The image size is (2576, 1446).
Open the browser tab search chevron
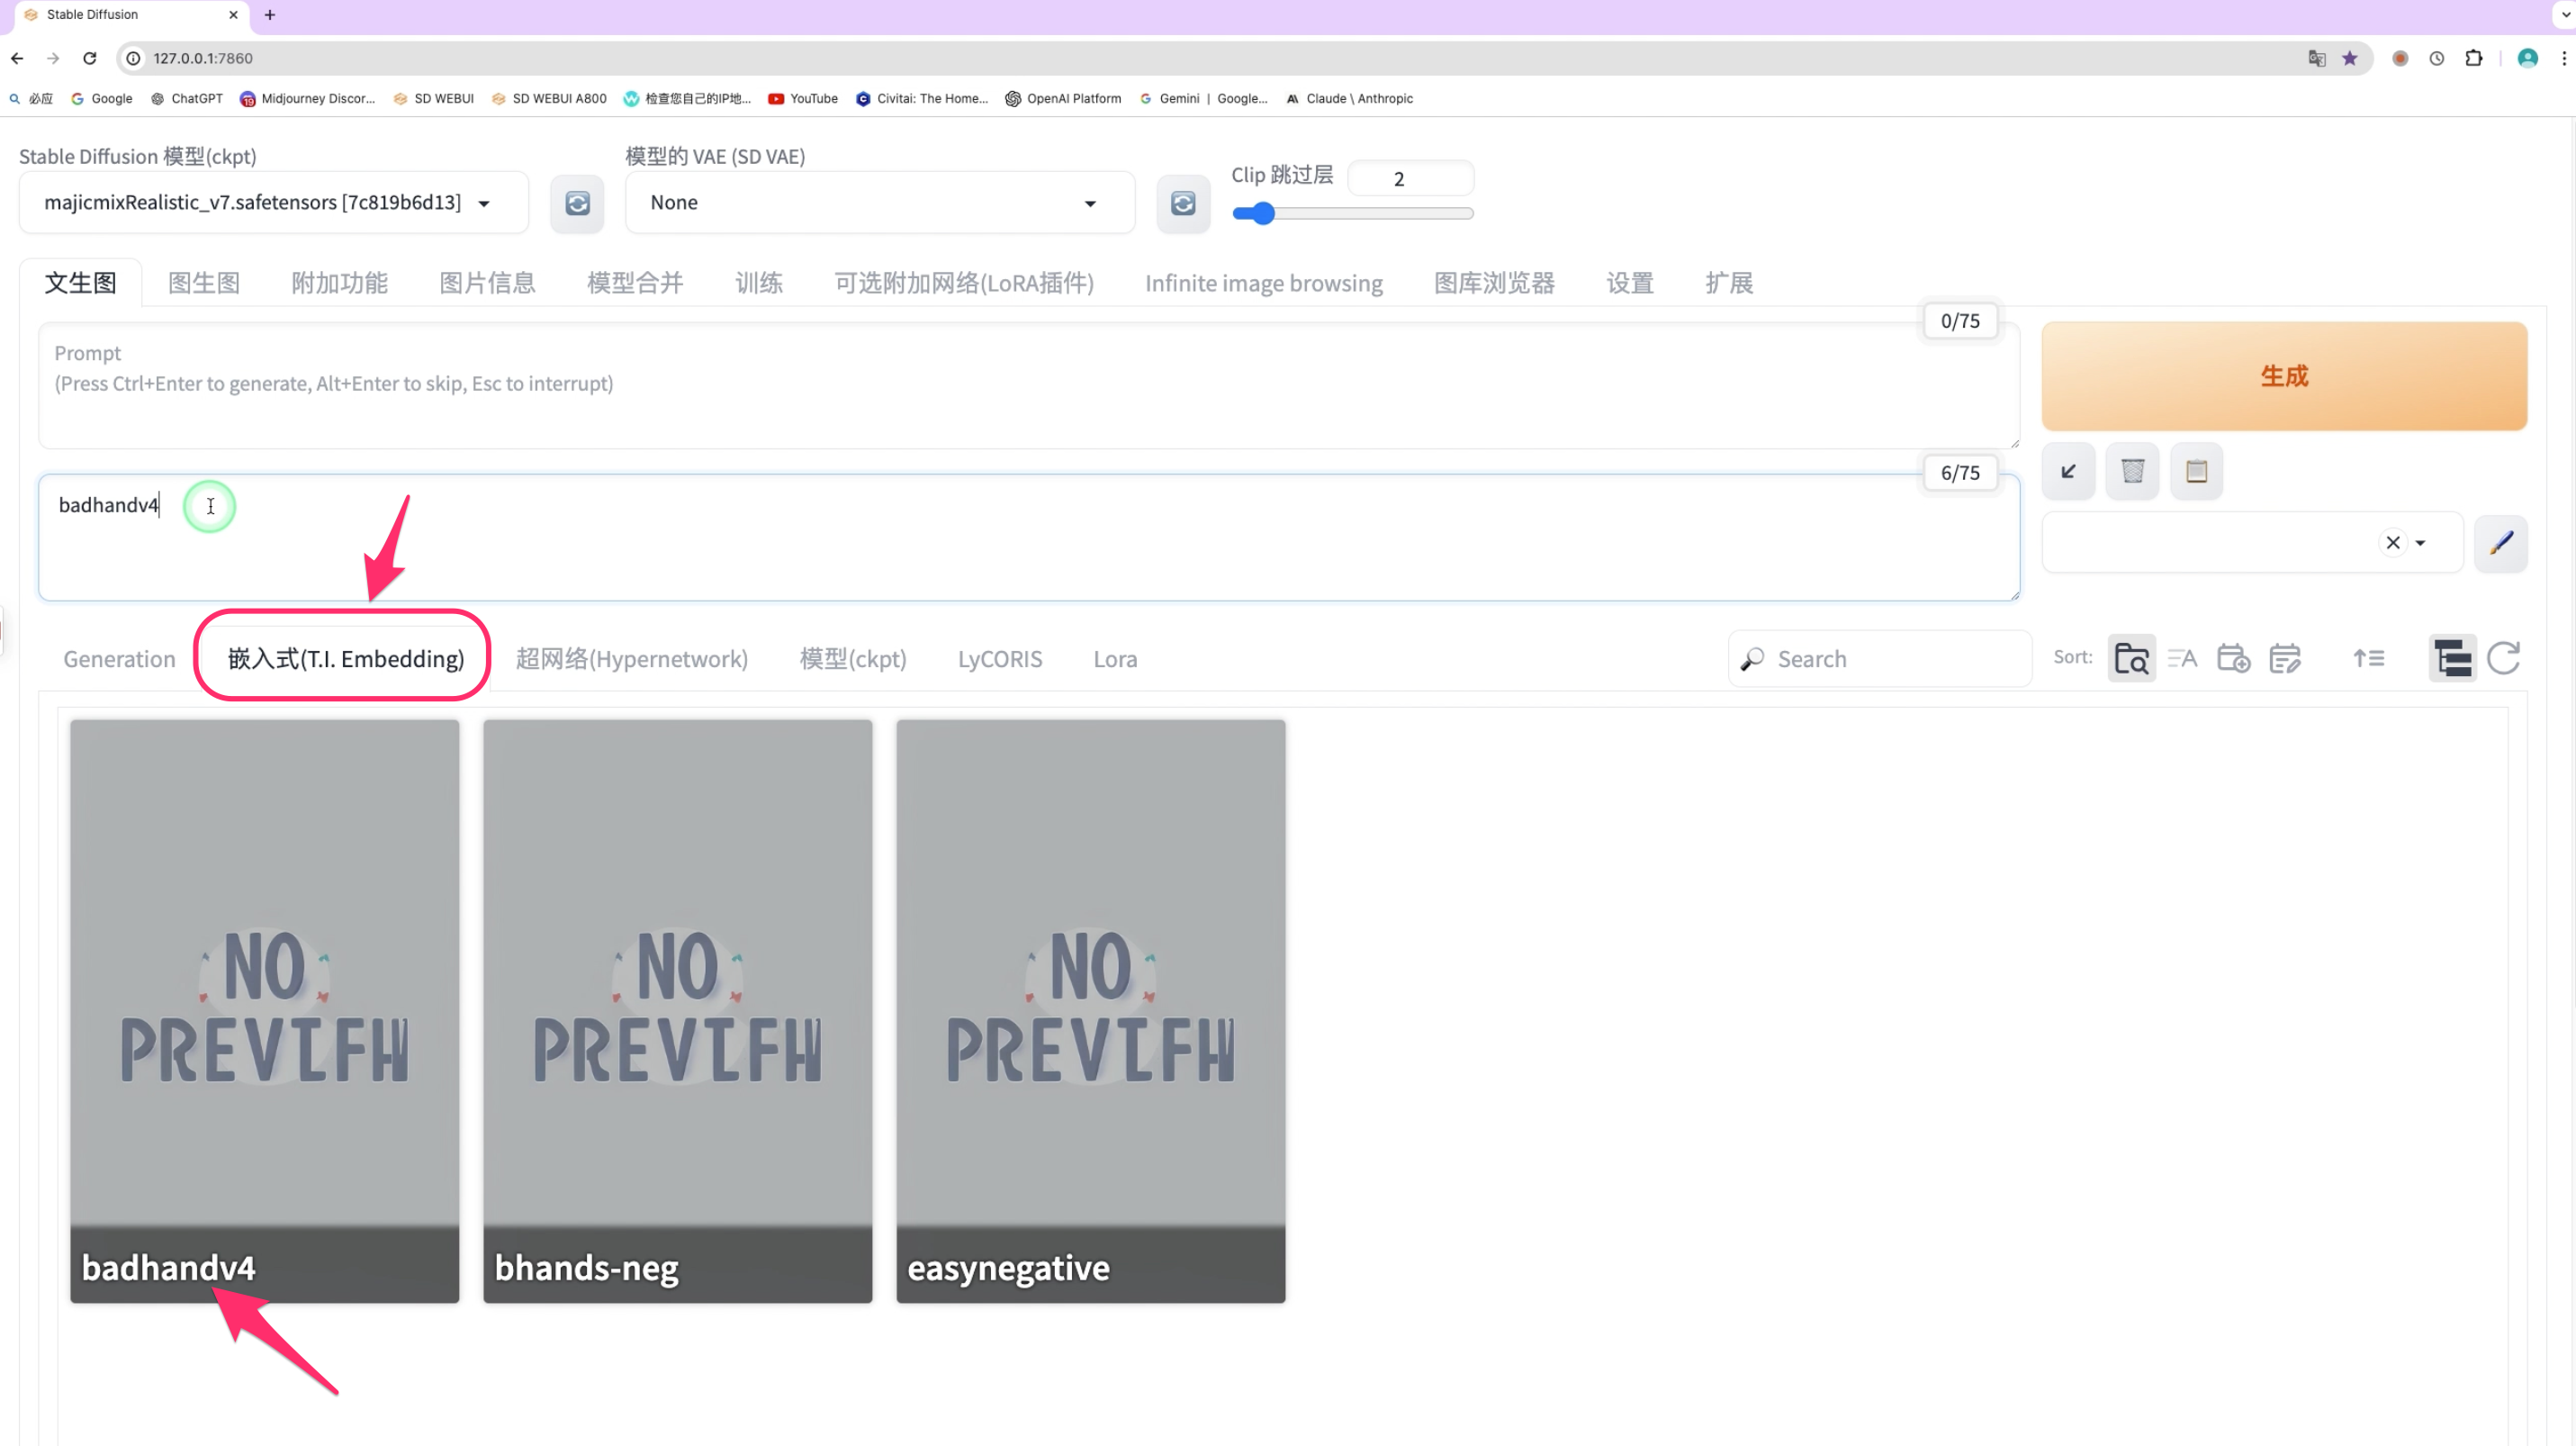tap(2565, 15)
